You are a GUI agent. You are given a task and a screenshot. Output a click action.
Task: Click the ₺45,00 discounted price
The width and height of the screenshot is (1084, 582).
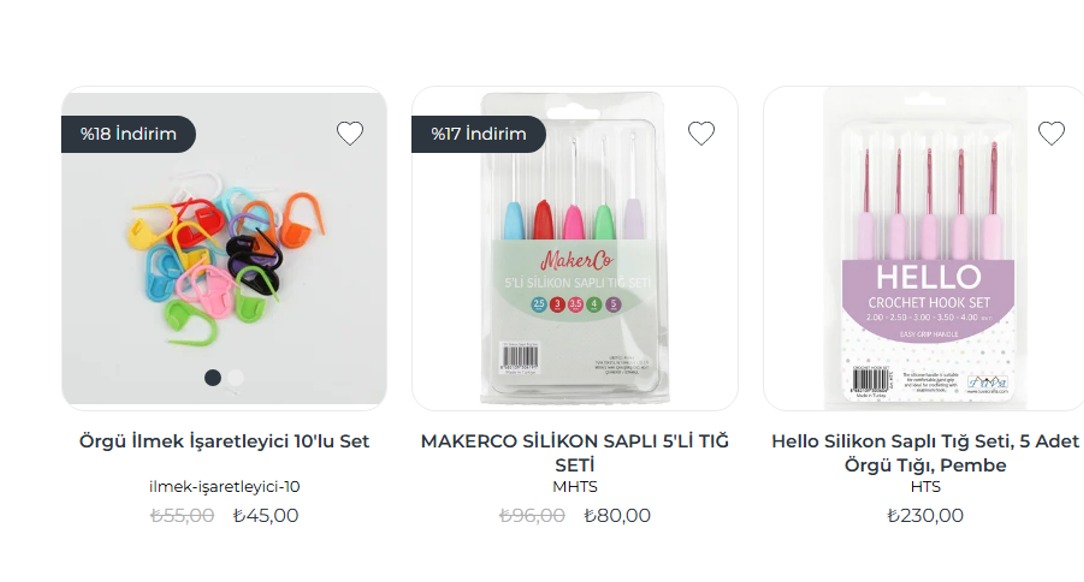tap(266, 516)
